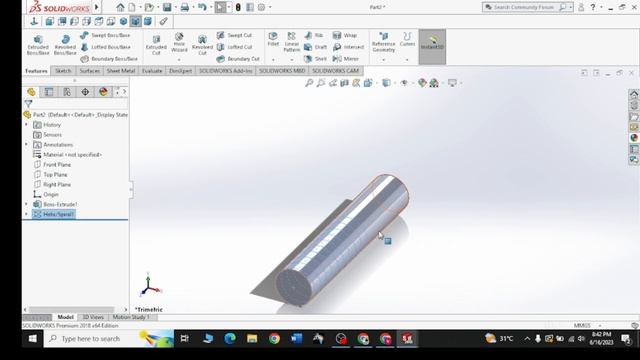Viewport: 640px width, 360px height.
Task: Expand the Annotations tree node
Action: [27, 144]
